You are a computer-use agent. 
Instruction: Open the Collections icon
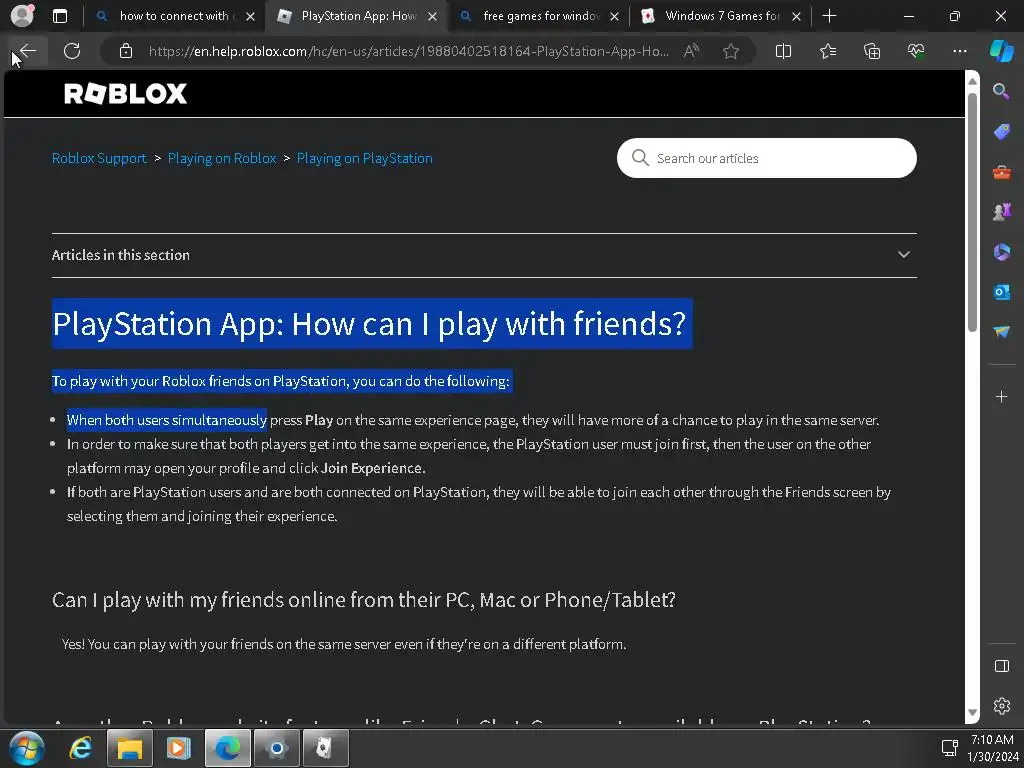coord(872,51)
